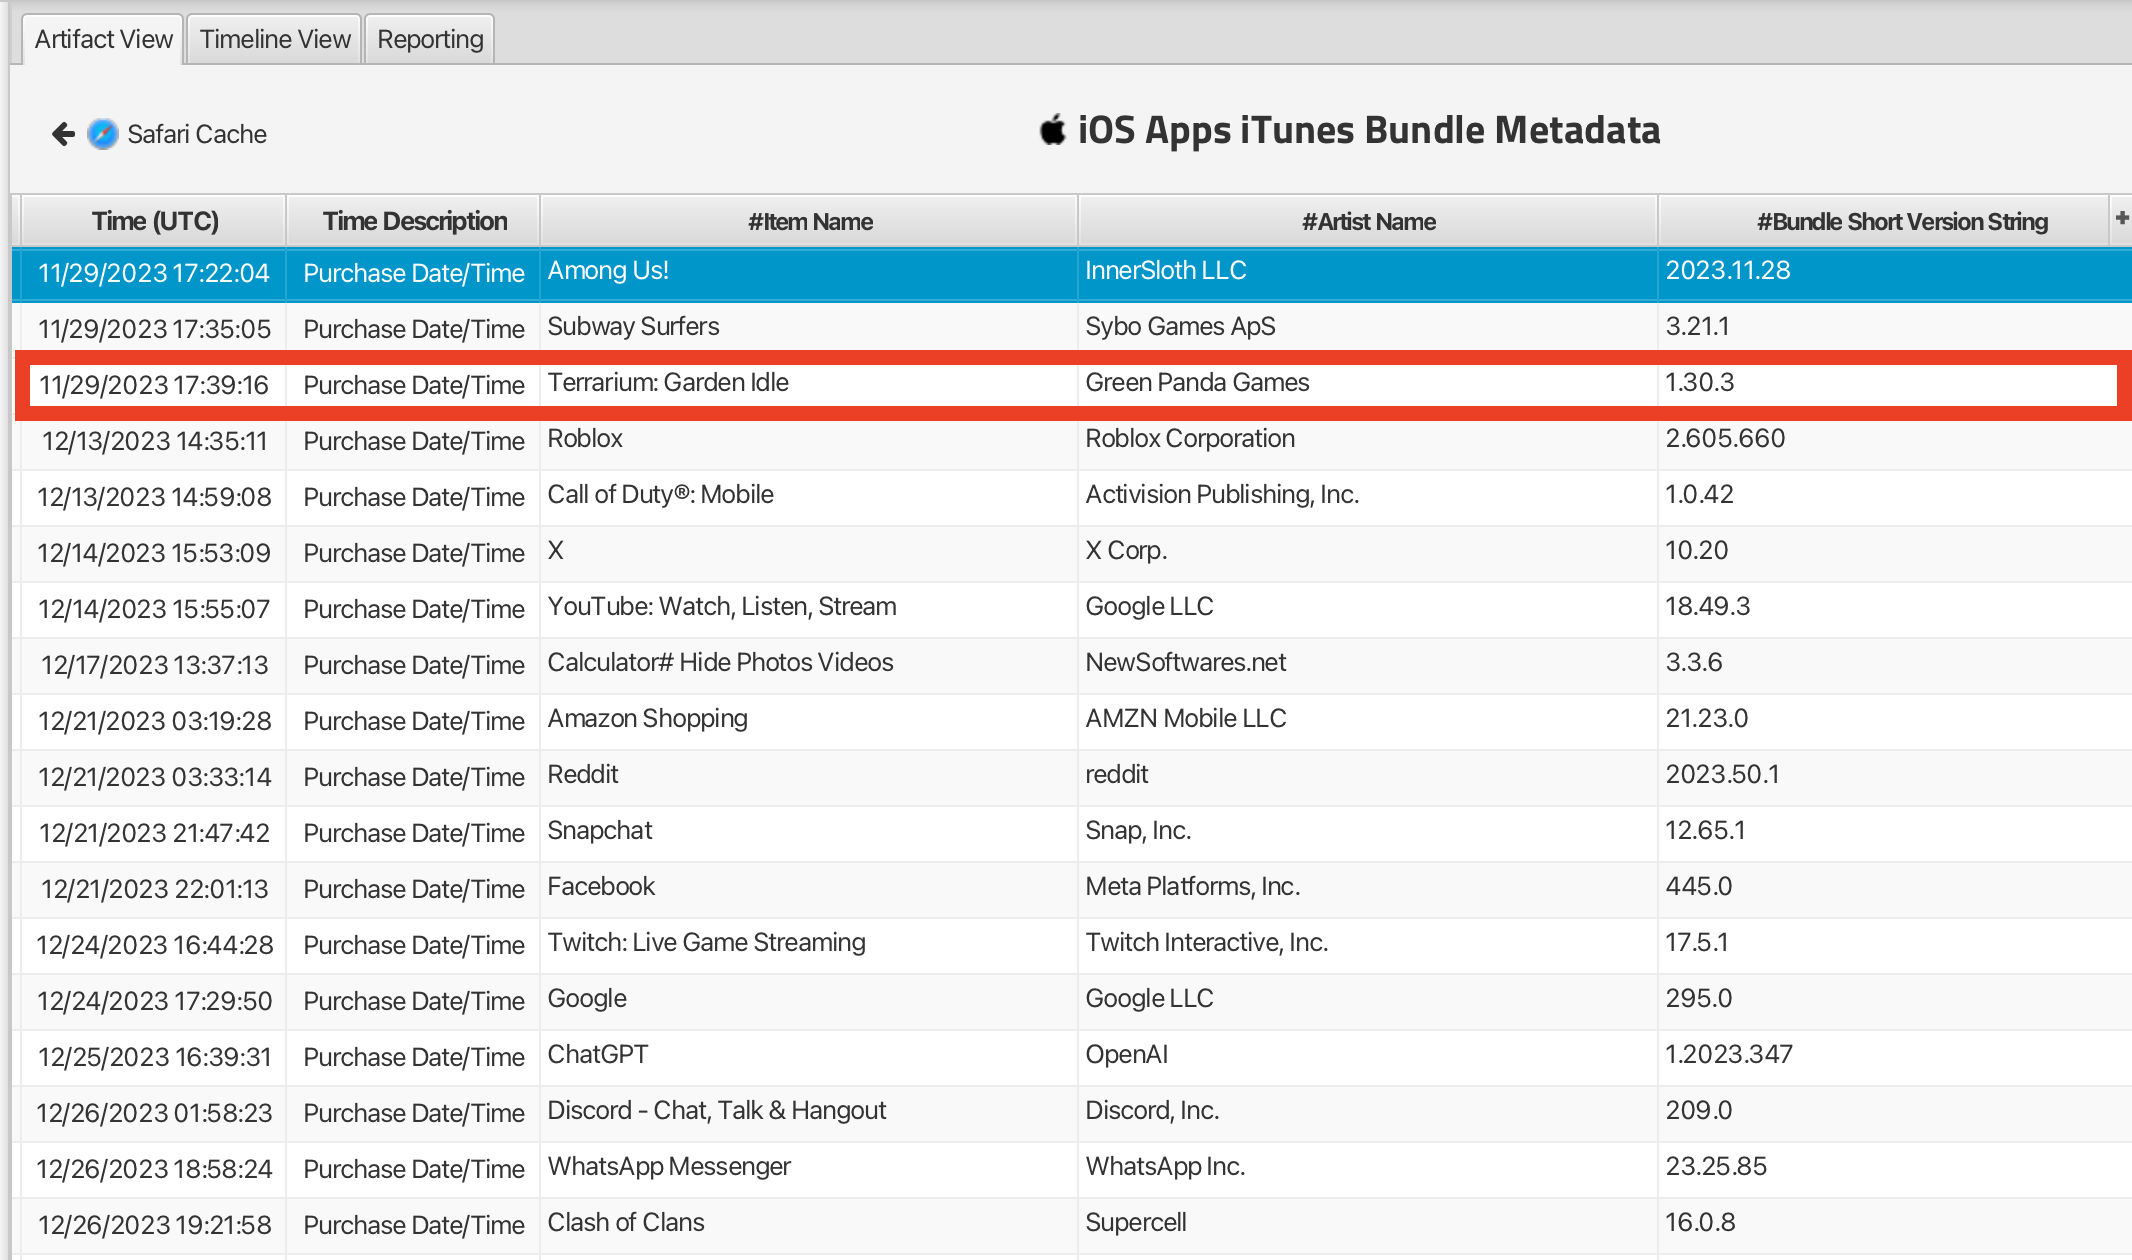Sort by Time Description column header
This screenshot has height=1260, width=2132.
coord(414,221)
